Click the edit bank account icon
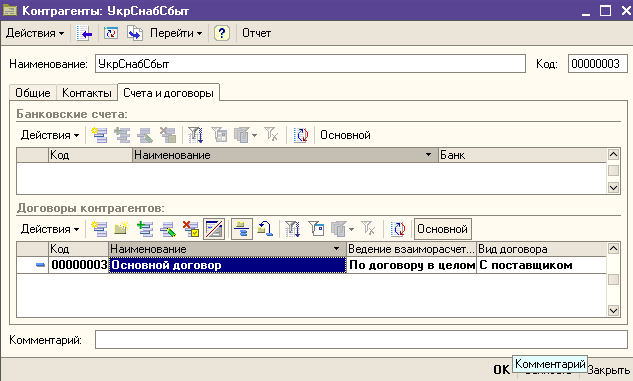 145,135
